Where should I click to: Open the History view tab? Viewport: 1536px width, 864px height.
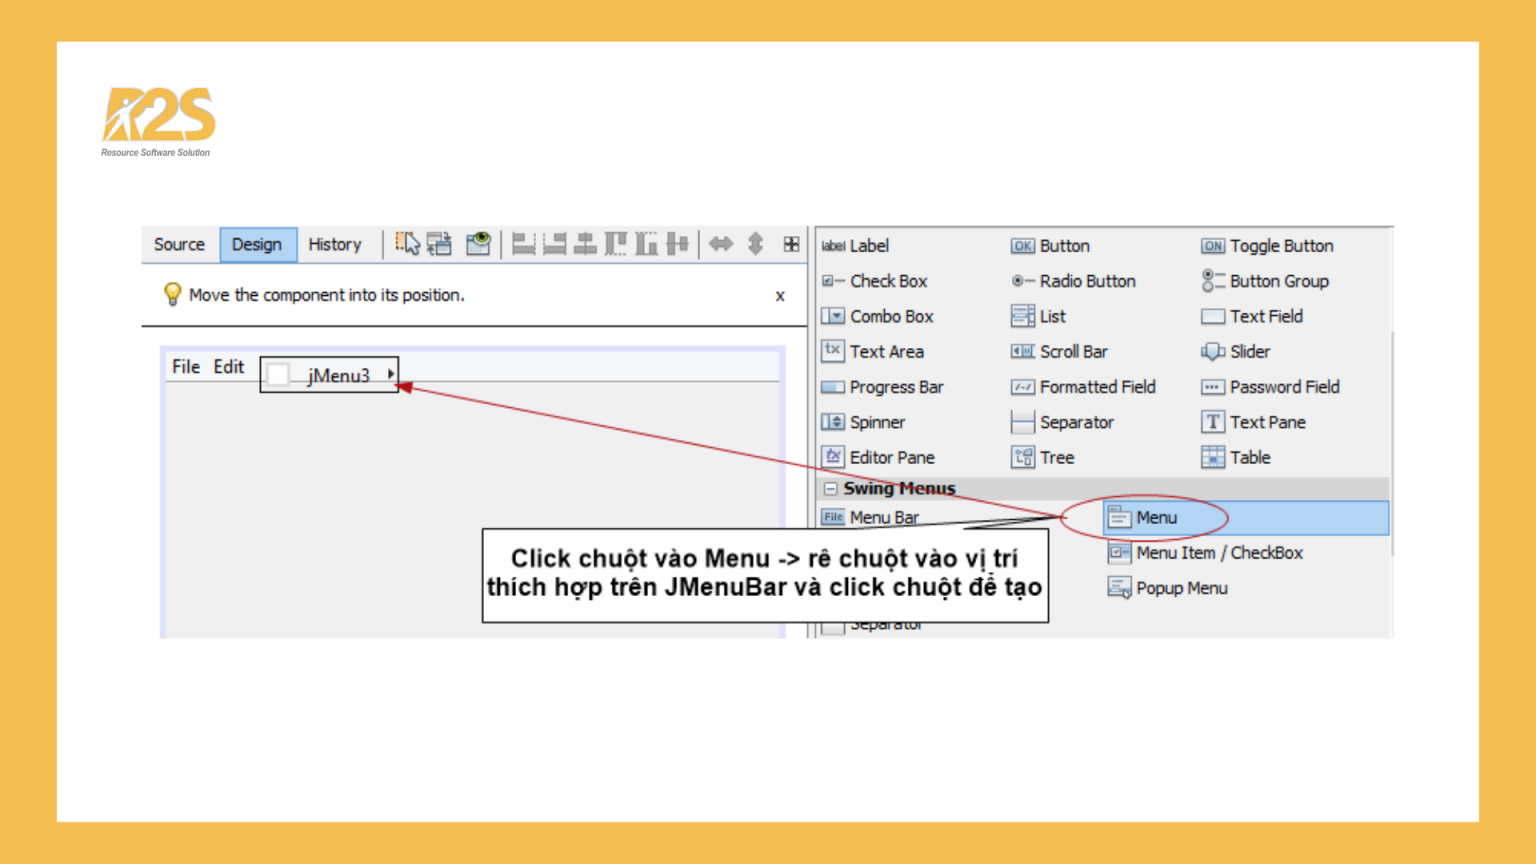(x=334, y=245)
